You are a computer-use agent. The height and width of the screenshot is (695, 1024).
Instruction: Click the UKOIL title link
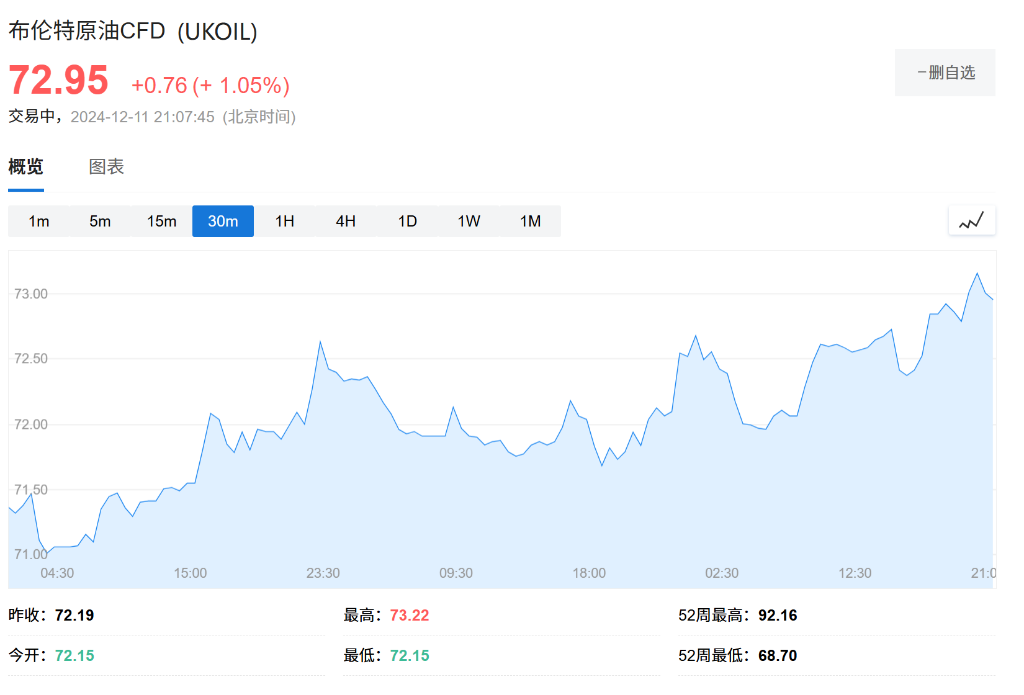tap(132, 31)
